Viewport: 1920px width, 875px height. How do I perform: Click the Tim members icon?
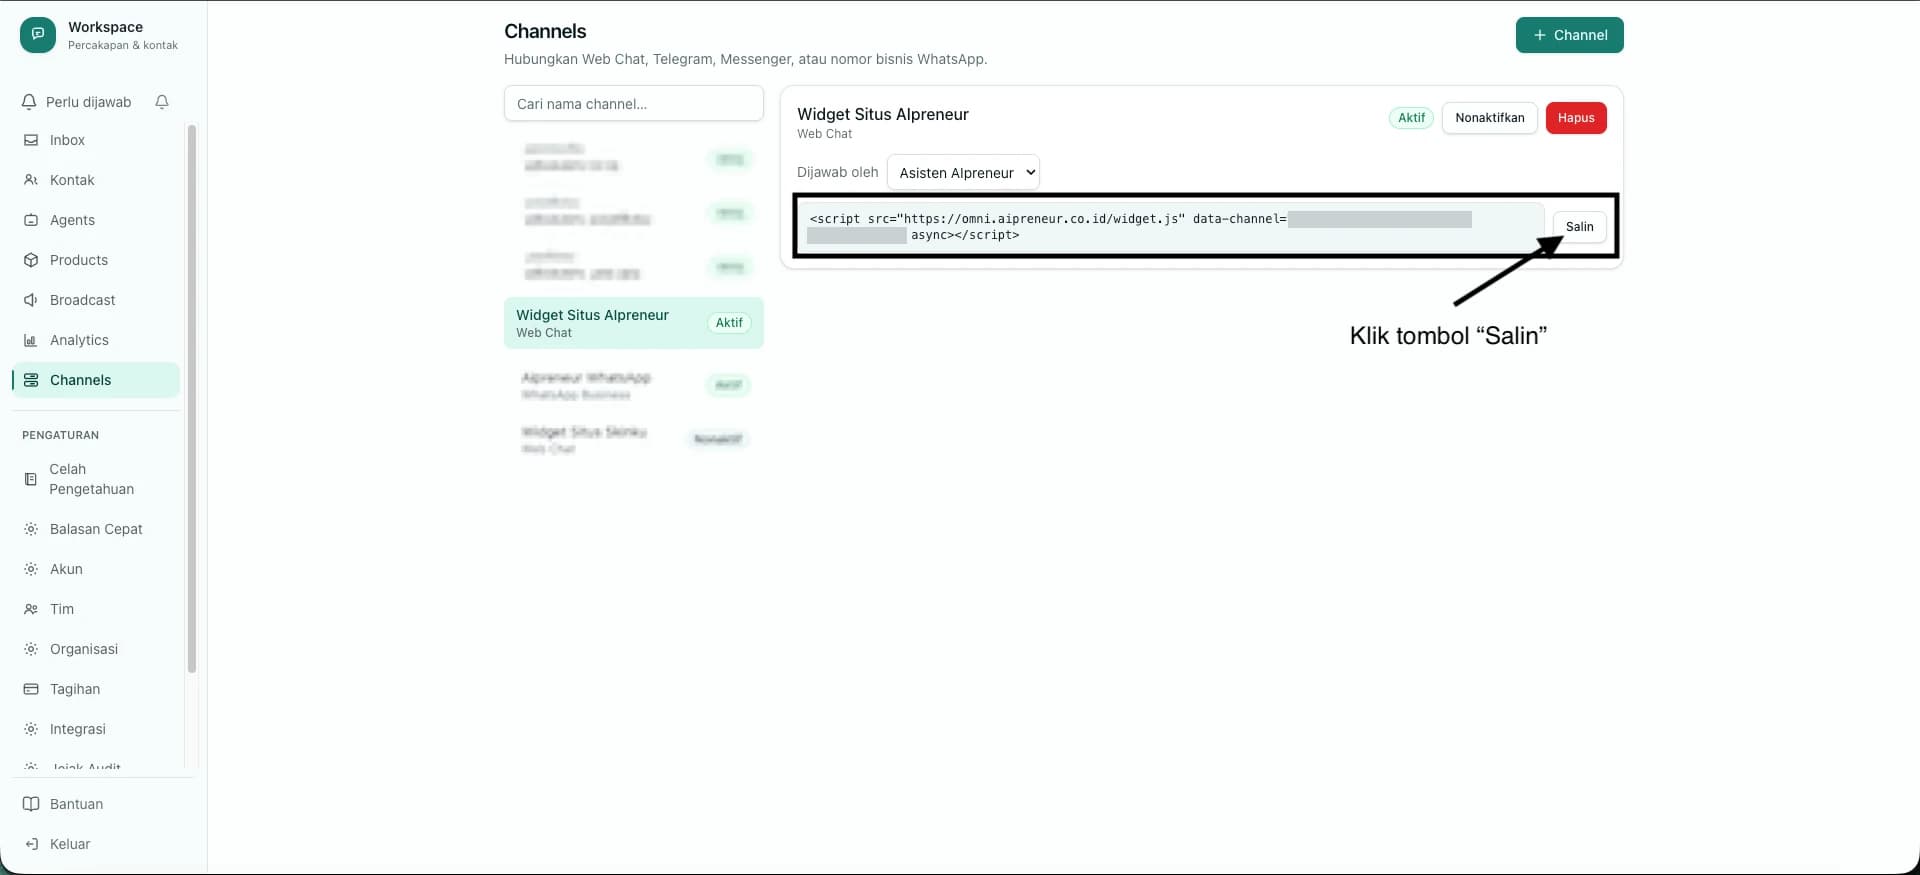pos(31,609)
